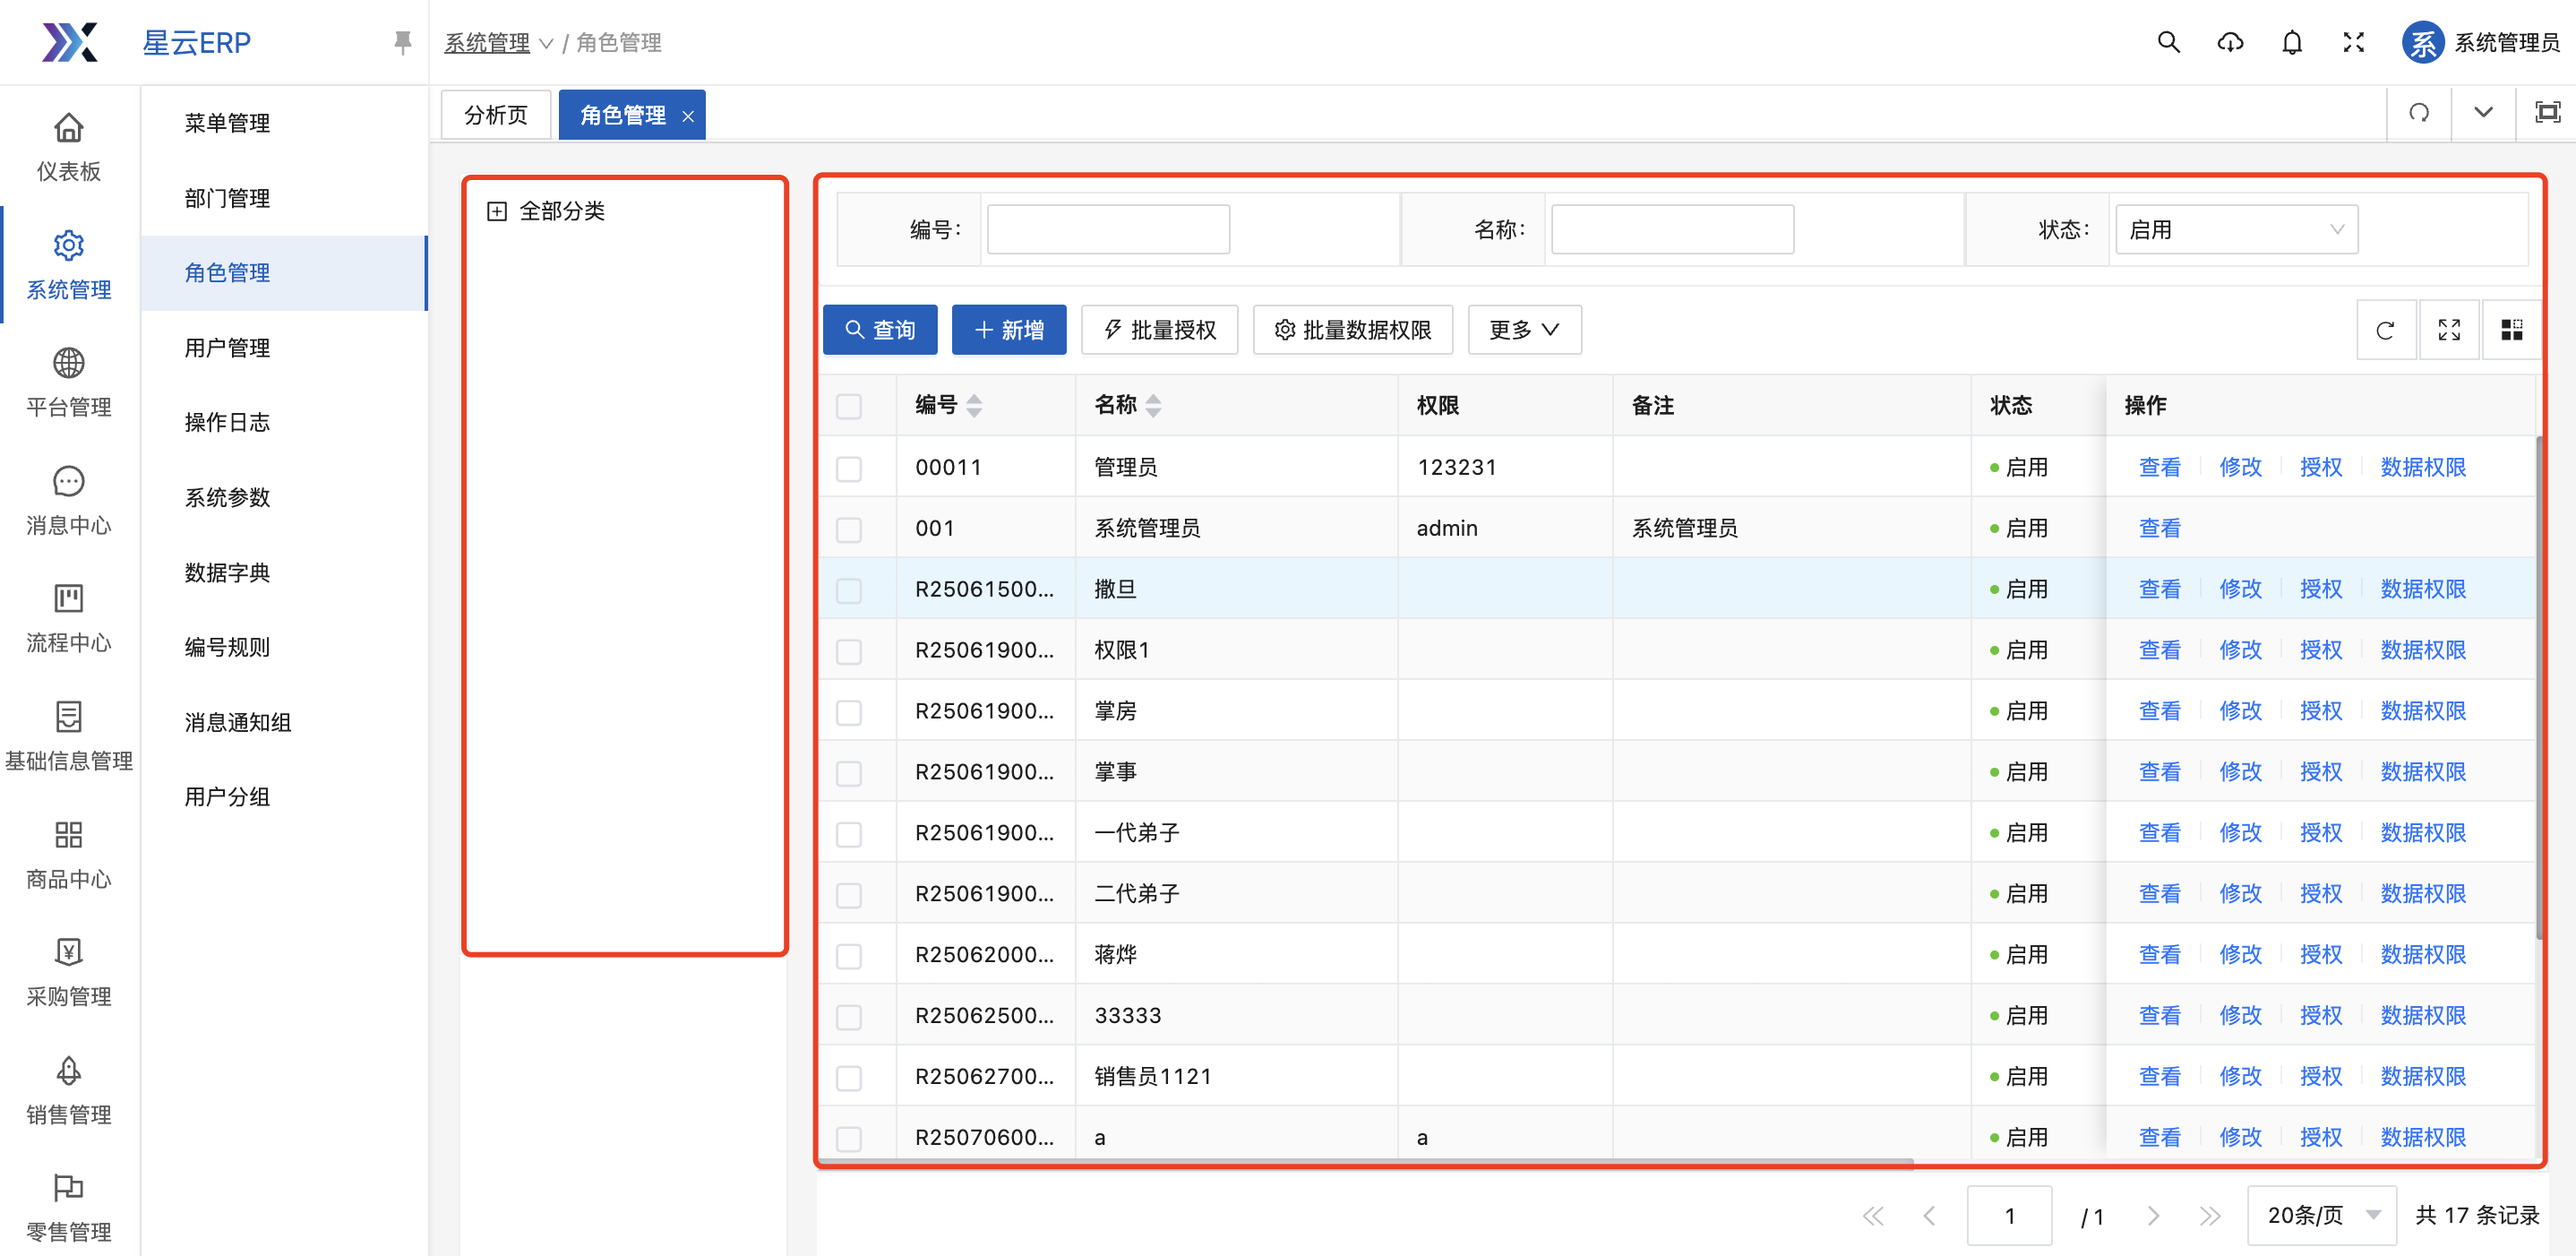This screenshot has height=1256, width=2576.
Task: Open column settings grid icon
Action: [x=2511, y=330]
